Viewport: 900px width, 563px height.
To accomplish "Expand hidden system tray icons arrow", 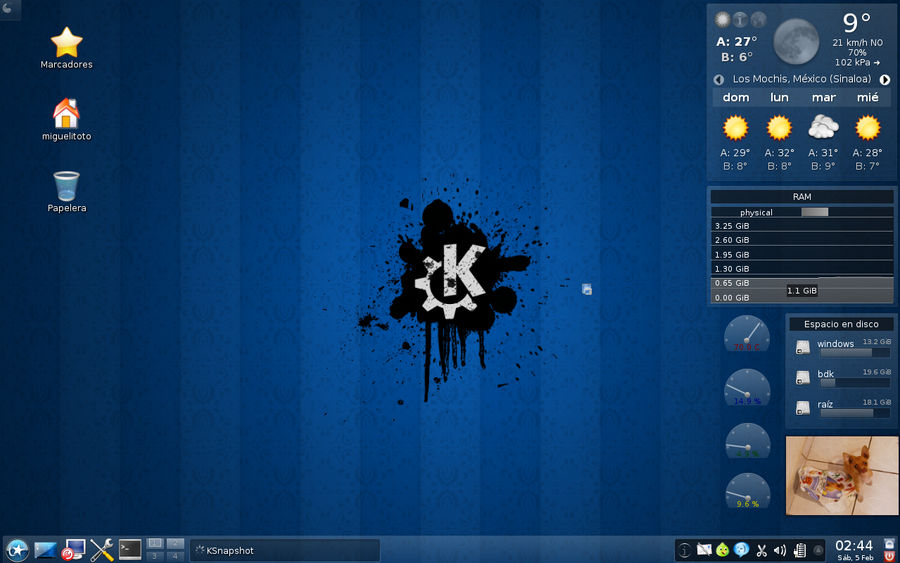I will point(818,550).
